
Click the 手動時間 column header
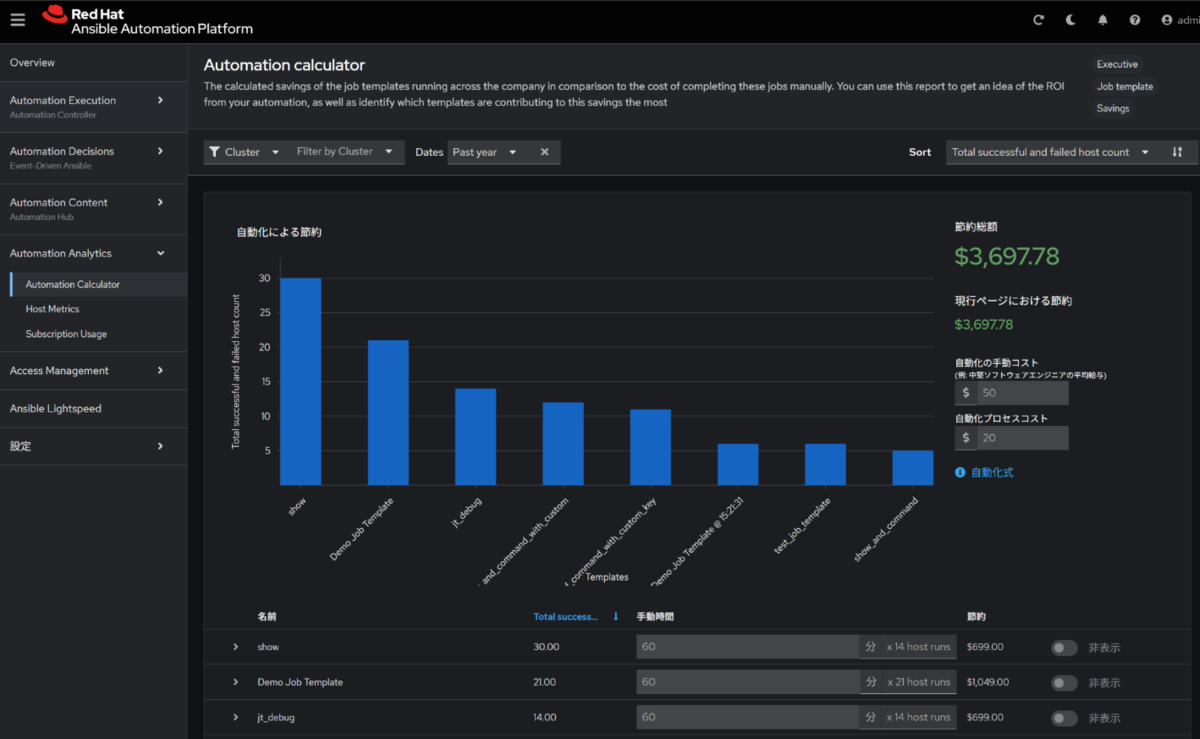click(656, 617)
